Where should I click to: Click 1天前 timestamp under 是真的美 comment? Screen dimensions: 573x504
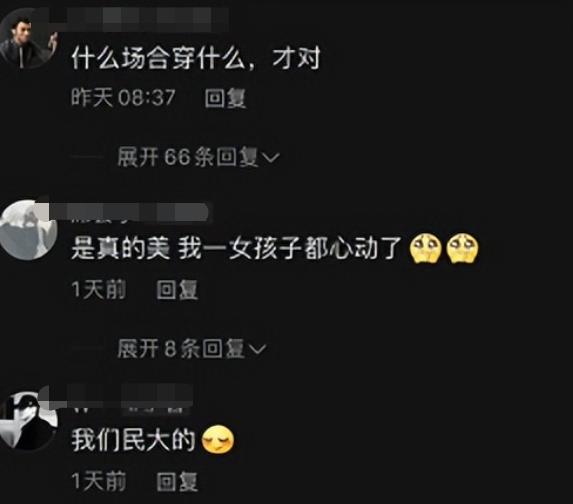pos(99,290)
